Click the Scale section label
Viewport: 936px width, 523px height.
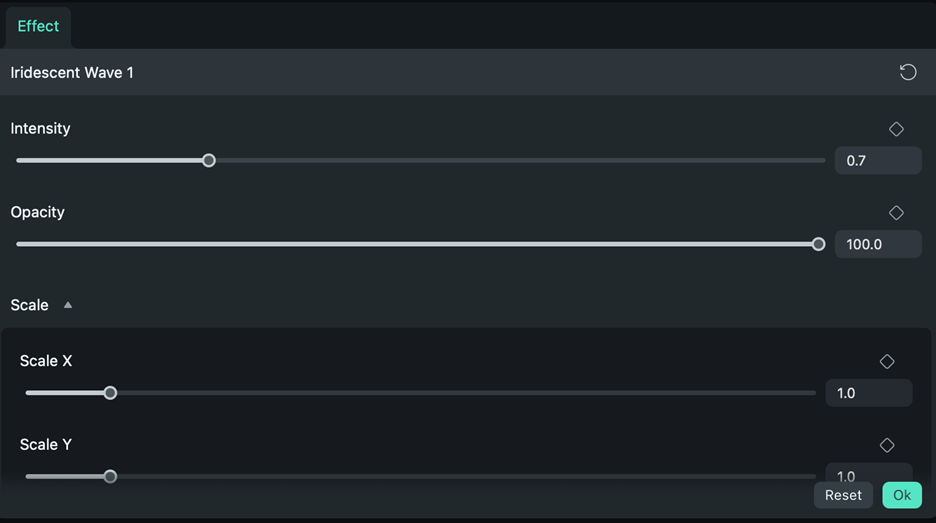pos(30,305)
